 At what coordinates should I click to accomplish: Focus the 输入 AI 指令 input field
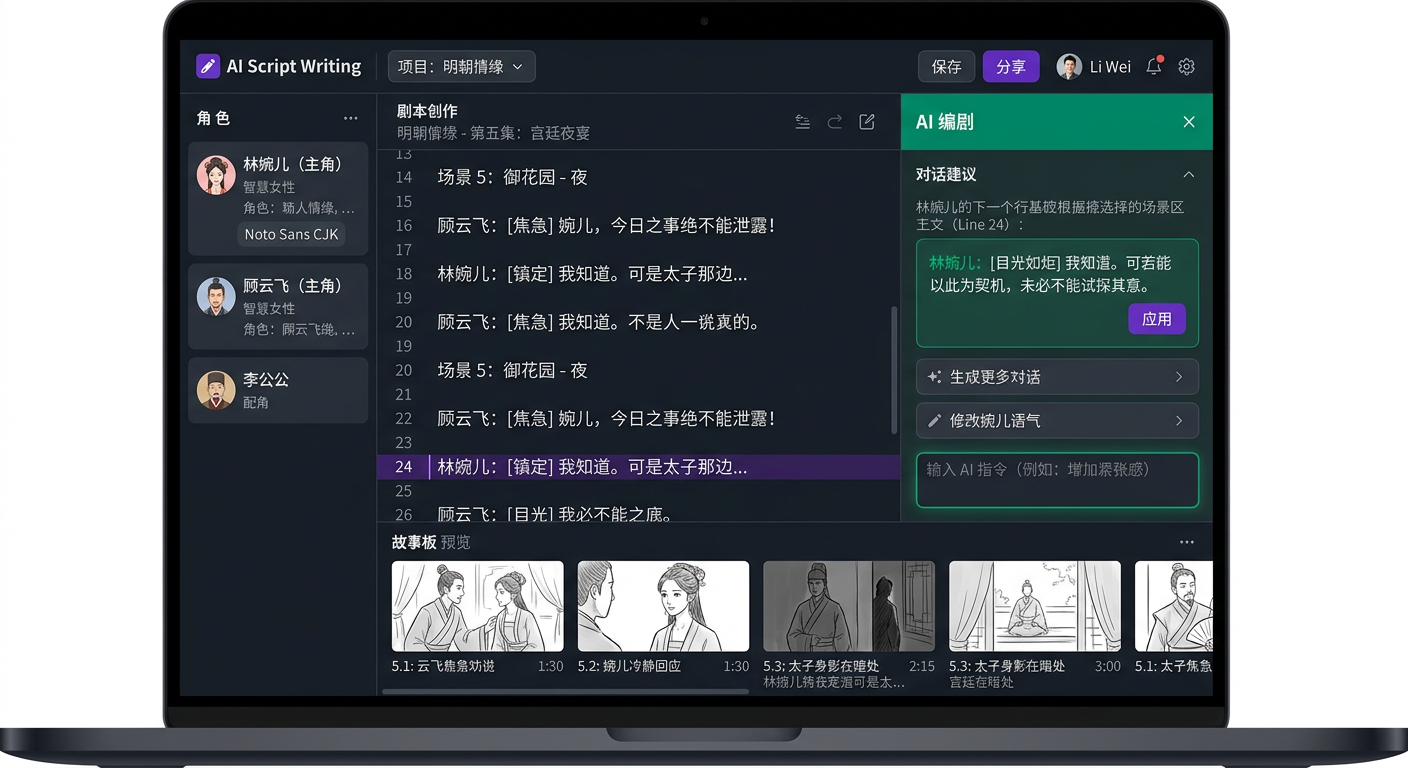click(1057, 480)
